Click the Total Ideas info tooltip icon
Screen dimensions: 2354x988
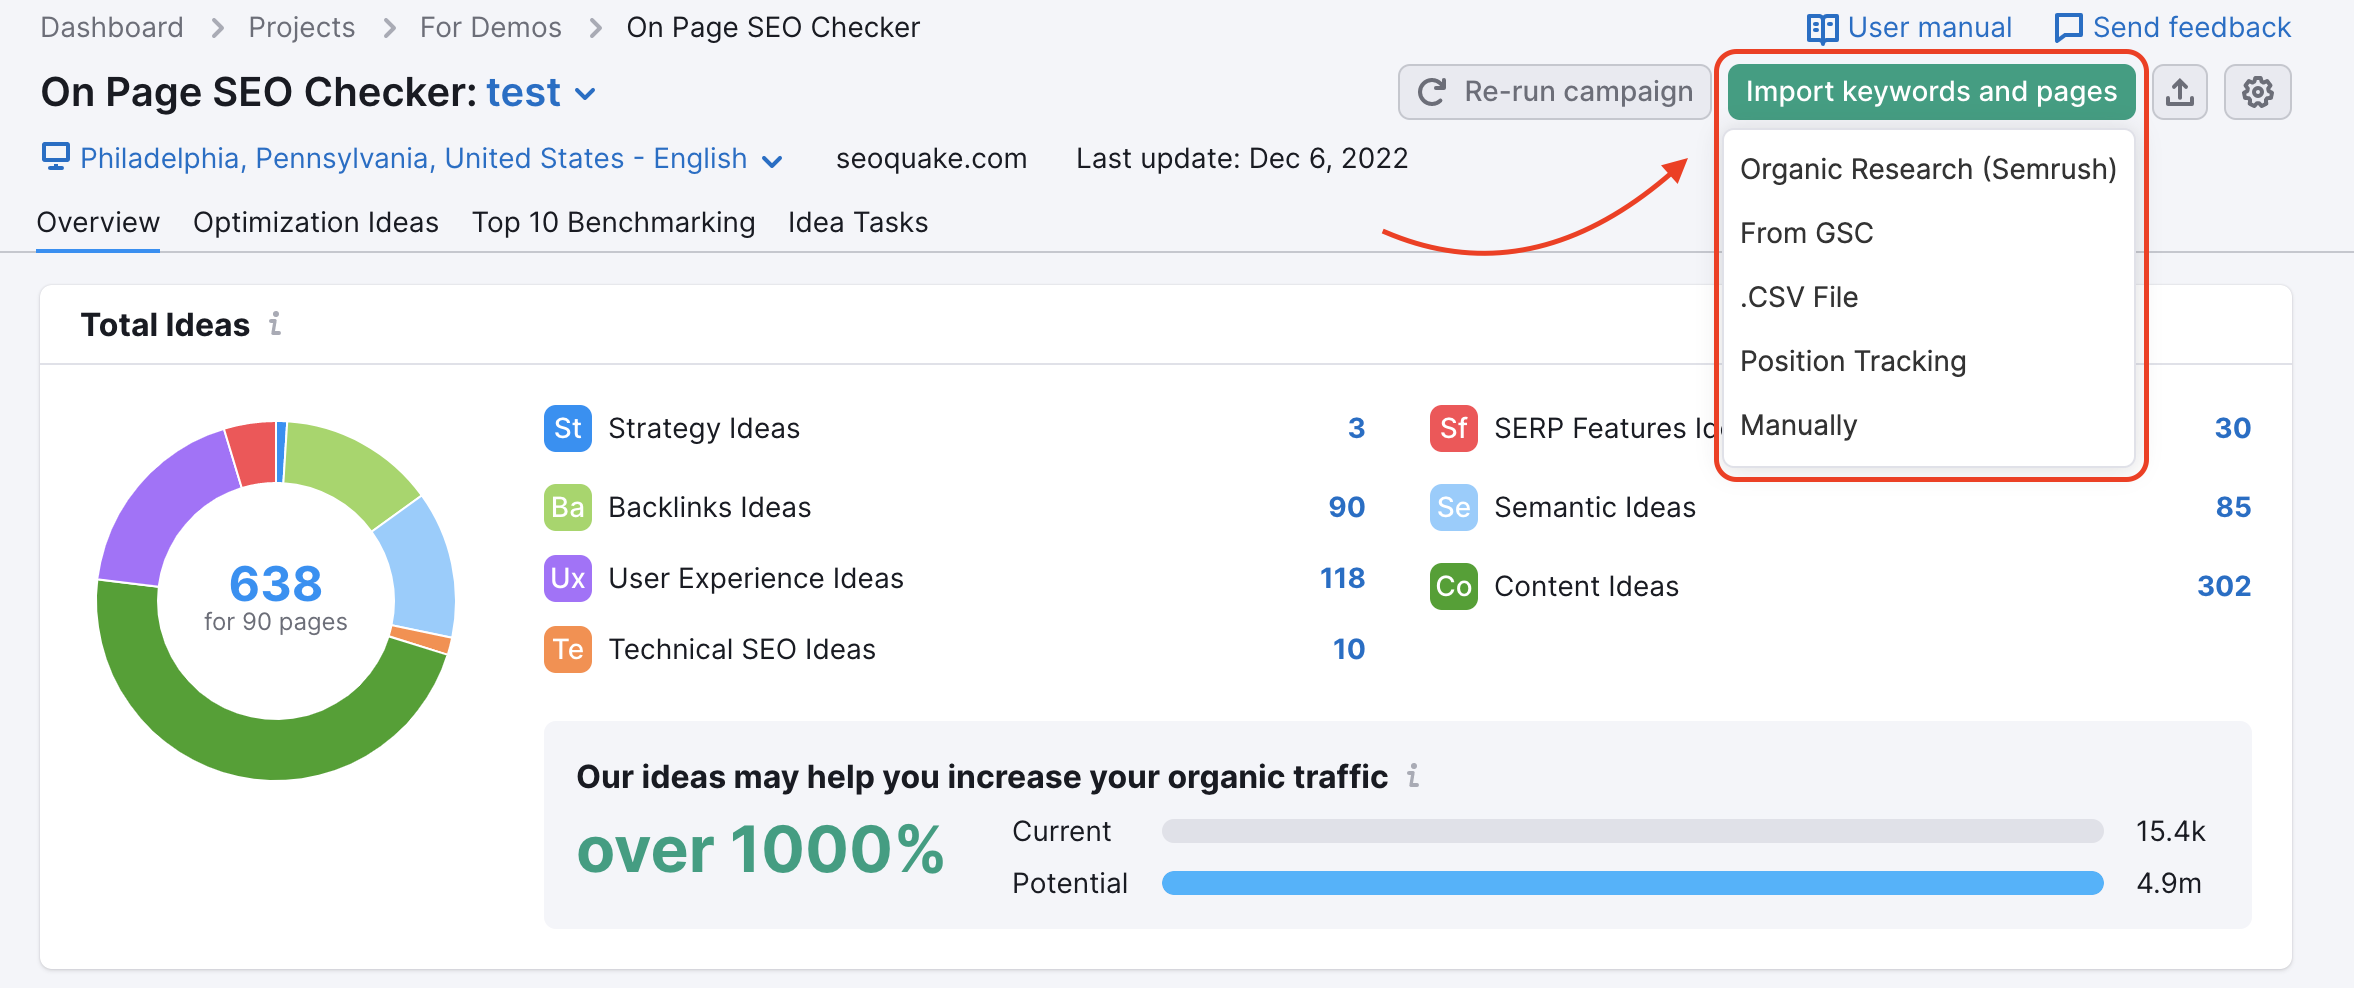[x=276, y=323]
